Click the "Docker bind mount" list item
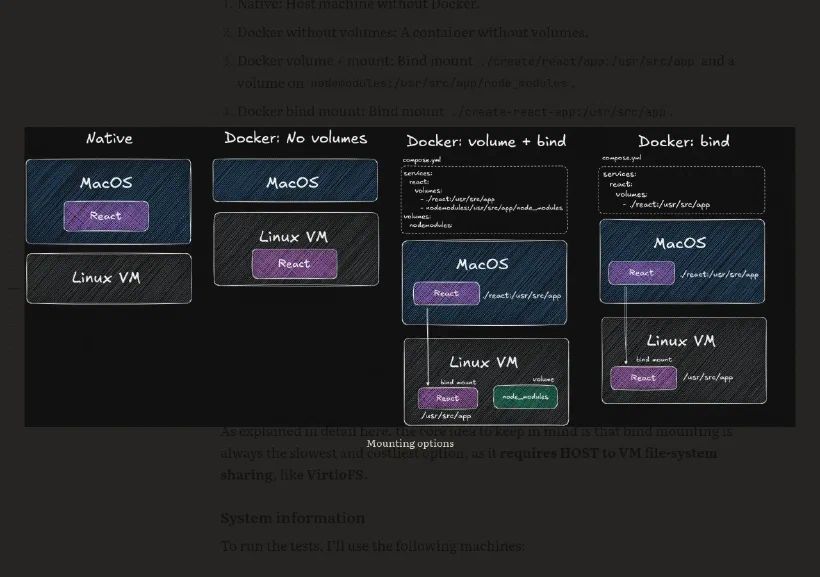820x577 pixels. [x=455, y=111]
